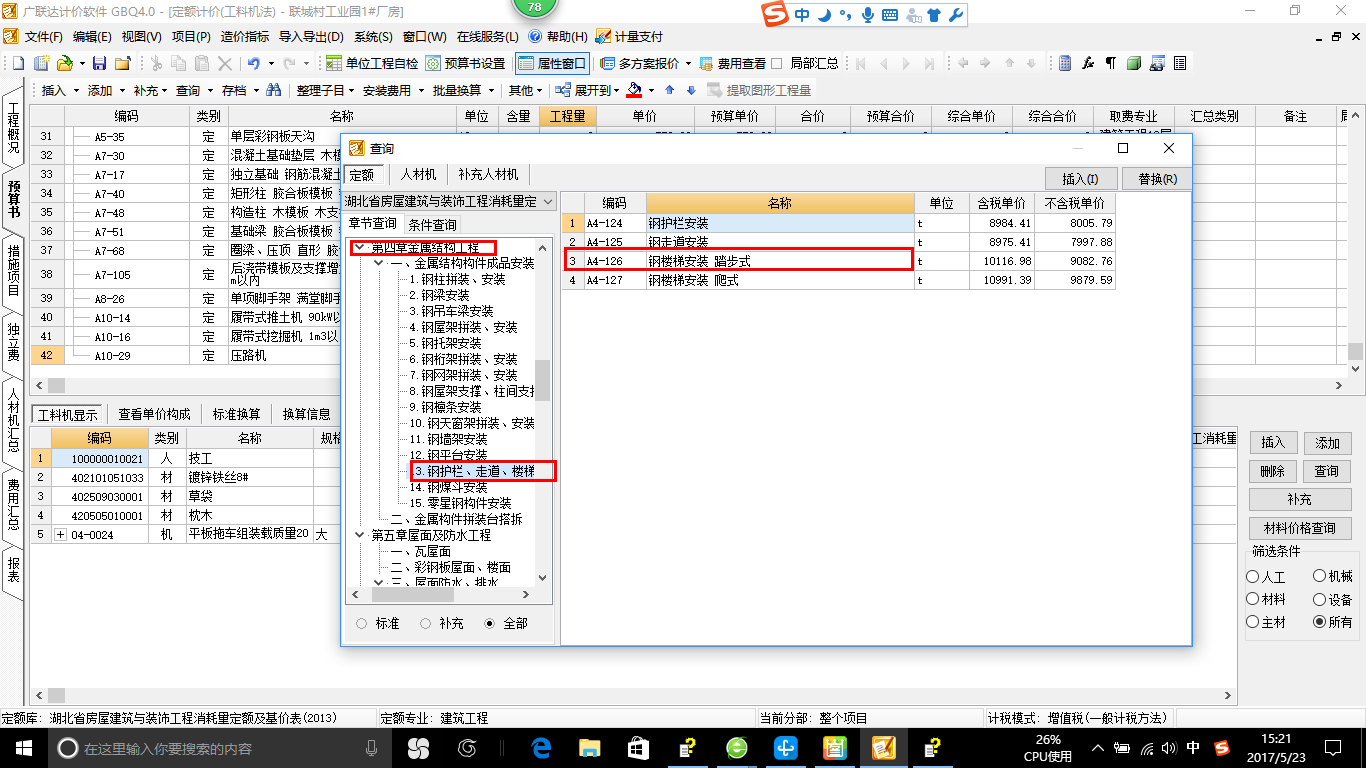Collapse the 第四章金属结构工程 tree node
This screenshot has height=768, width=1366.
coord(361,247)
